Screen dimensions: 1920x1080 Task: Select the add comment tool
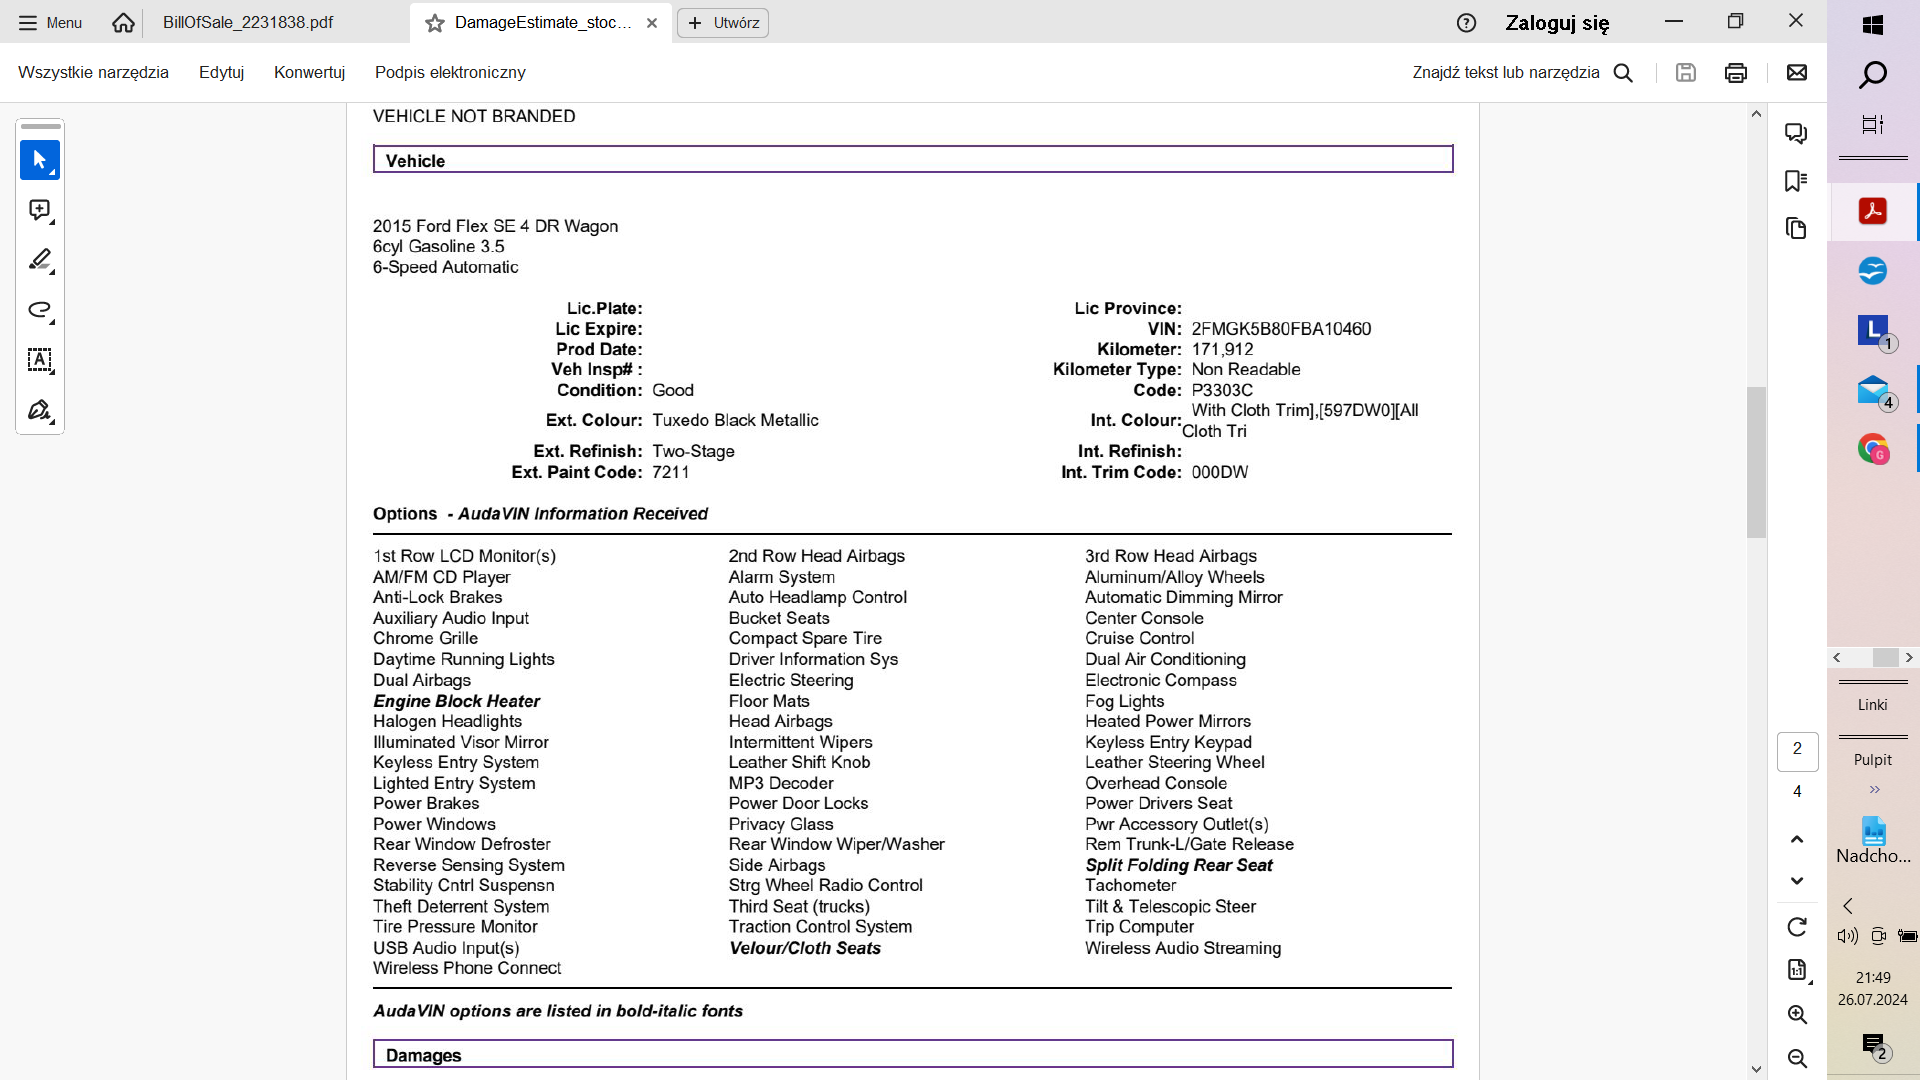pyautogui.click(x=40, y=210)
